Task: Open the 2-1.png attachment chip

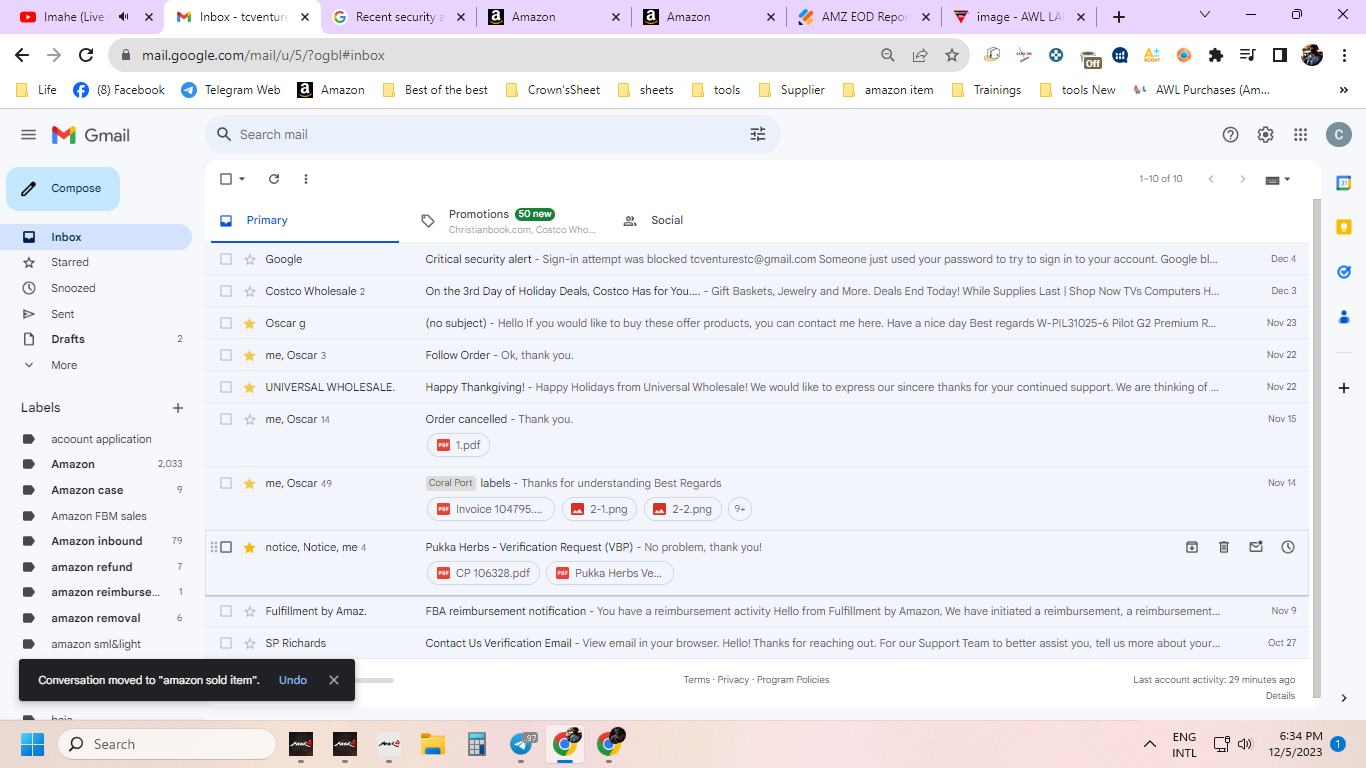Action: tap(599, 509)
